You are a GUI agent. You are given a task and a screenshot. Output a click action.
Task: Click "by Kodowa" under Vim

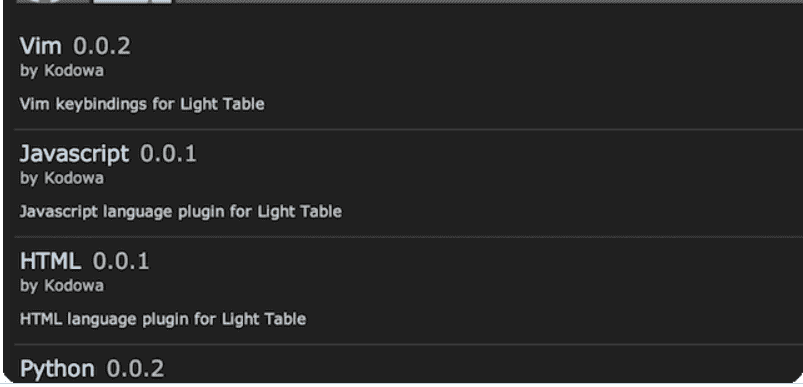point(61,71)
